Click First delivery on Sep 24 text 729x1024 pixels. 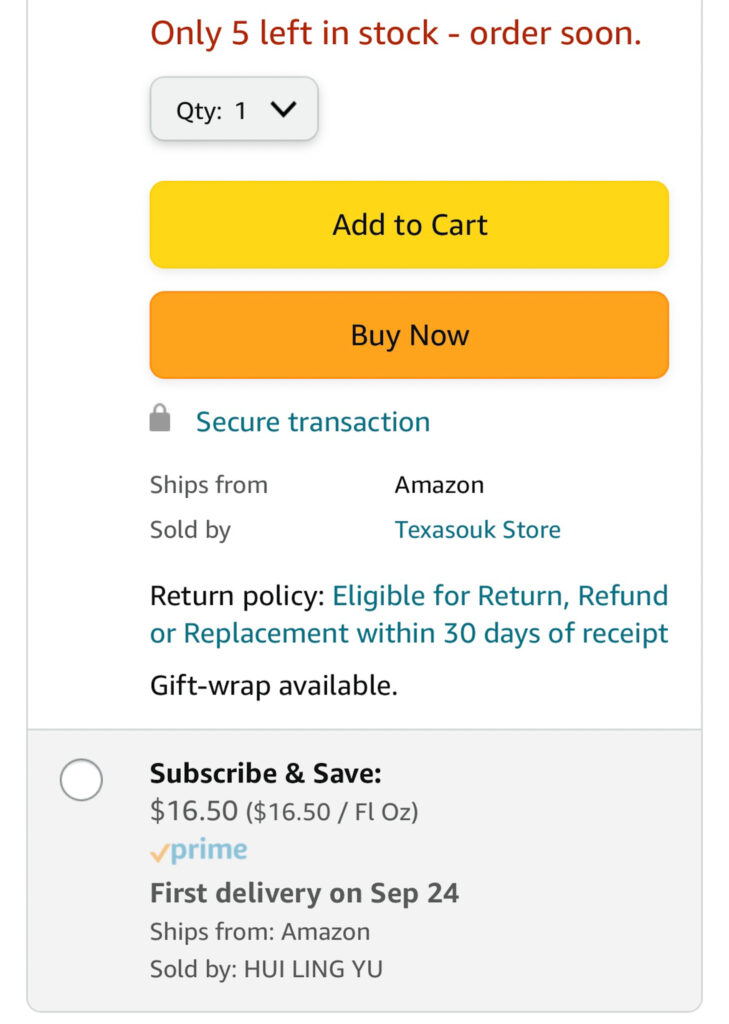coord(304,893)
